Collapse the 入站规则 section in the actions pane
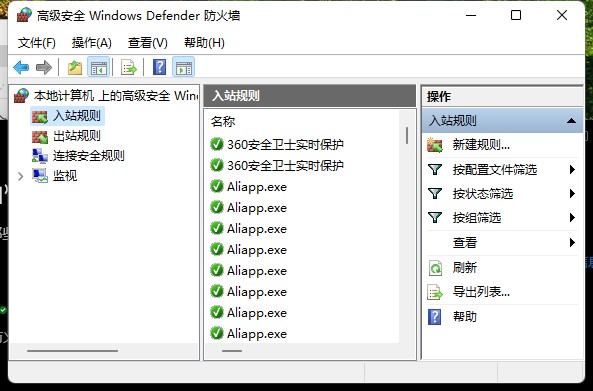Viewport: 593px width, 391px height. (571, 121)
